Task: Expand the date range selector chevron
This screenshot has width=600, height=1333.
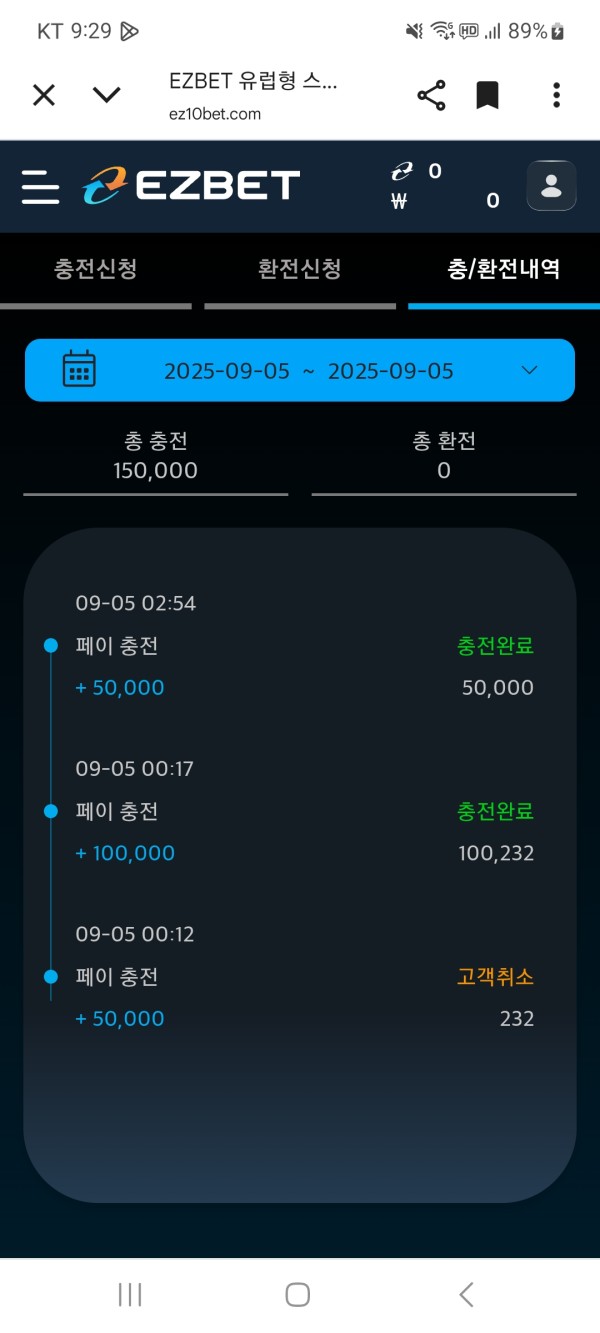Action: 529,369
